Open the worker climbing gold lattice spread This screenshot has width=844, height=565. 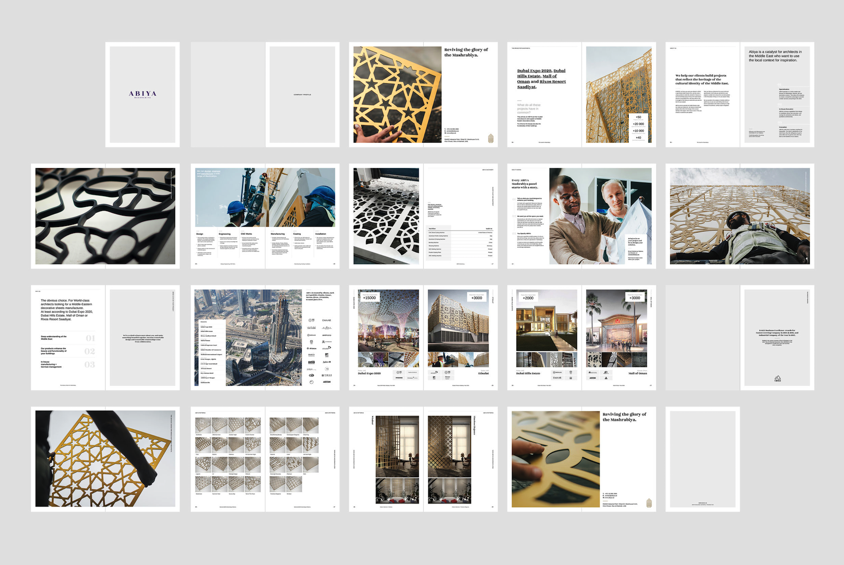tap(739, 216)
